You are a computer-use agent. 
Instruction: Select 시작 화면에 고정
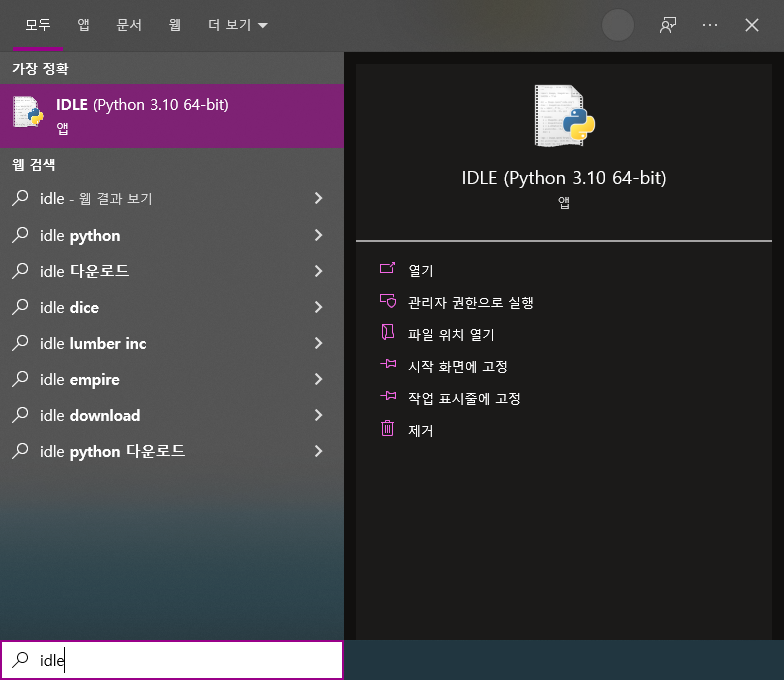458,366
